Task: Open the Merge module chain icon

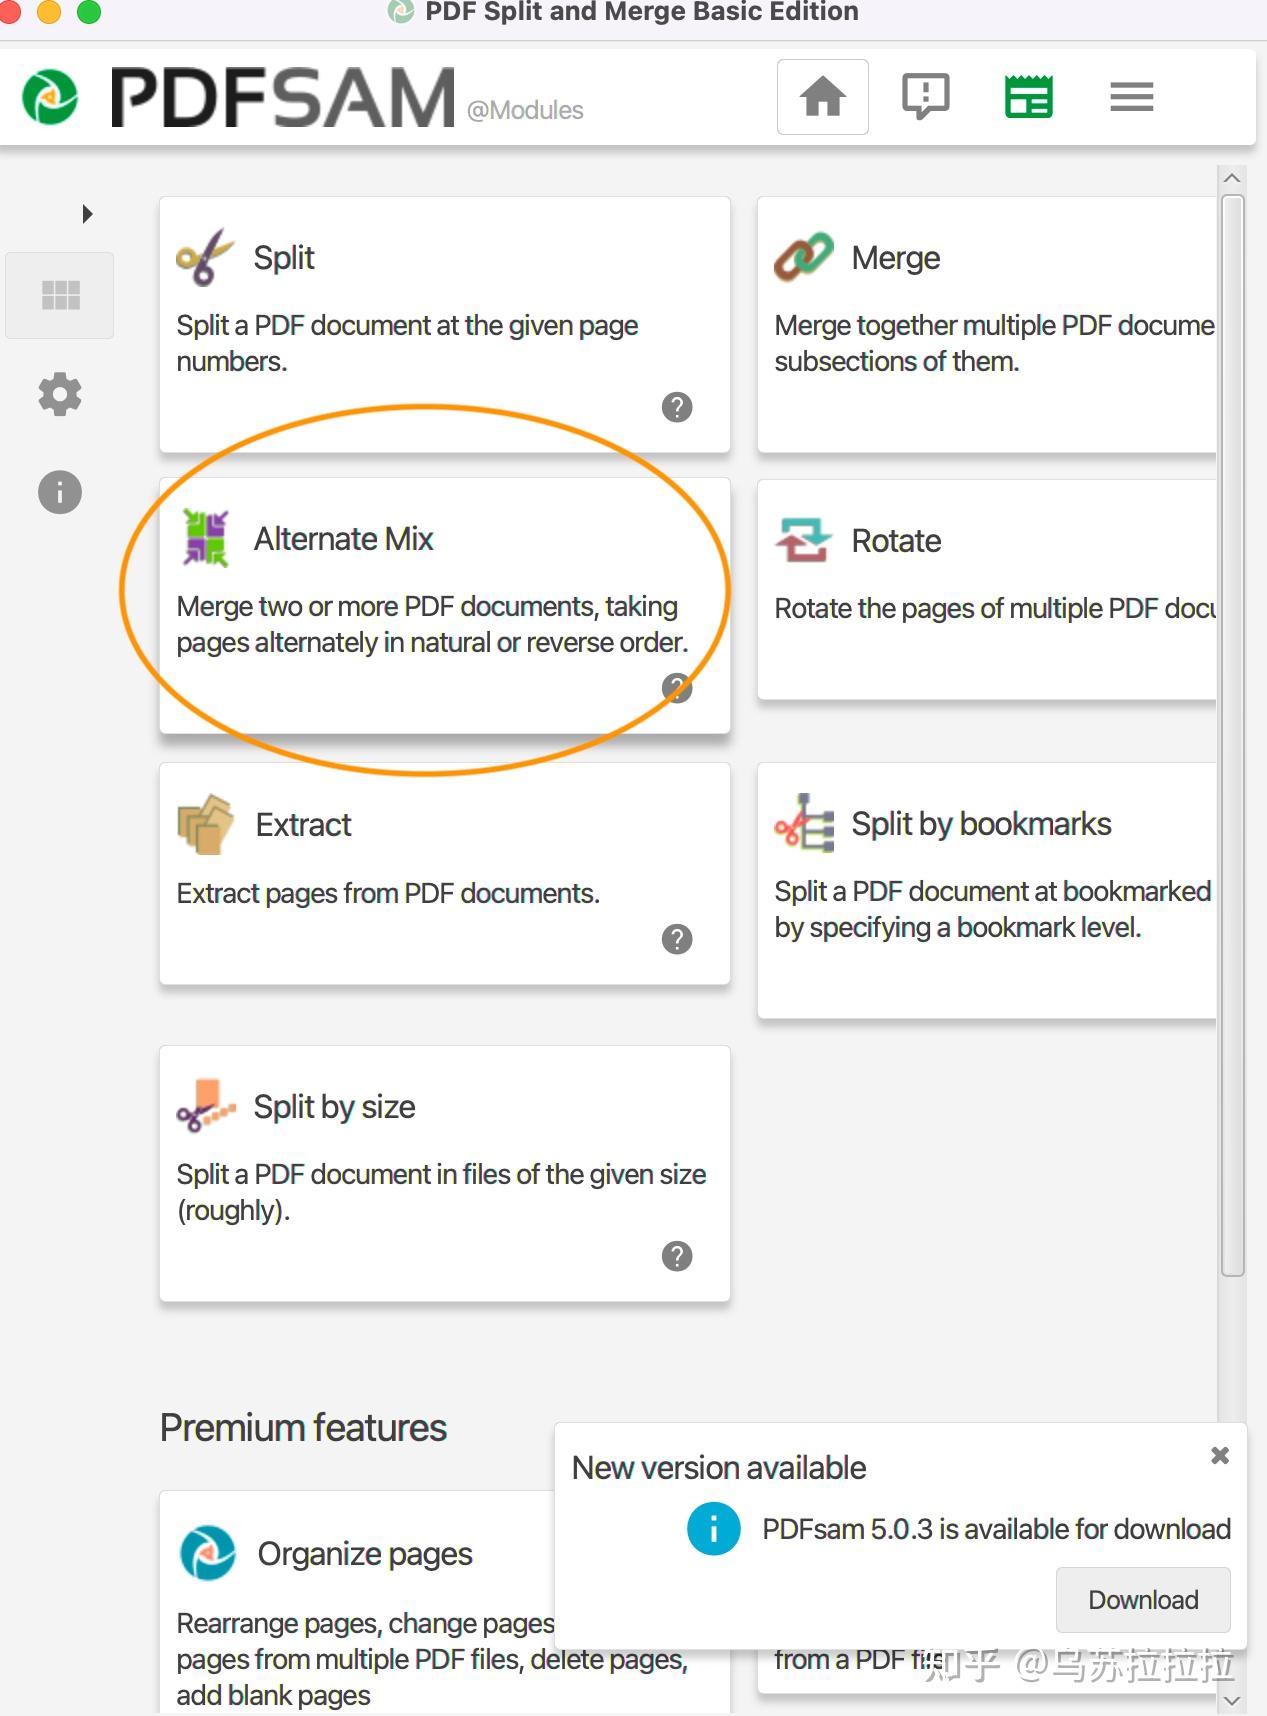Action: coord(803,255)
